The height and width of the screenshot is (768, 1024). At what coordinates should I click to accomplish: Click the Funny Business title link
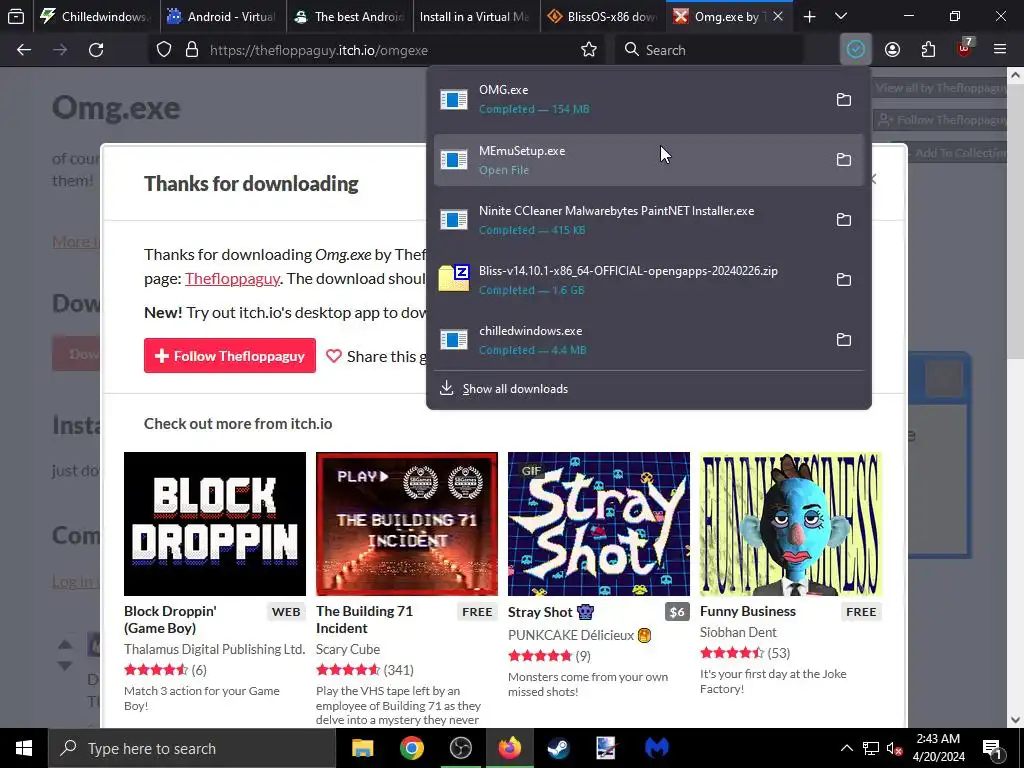(748, 611)
